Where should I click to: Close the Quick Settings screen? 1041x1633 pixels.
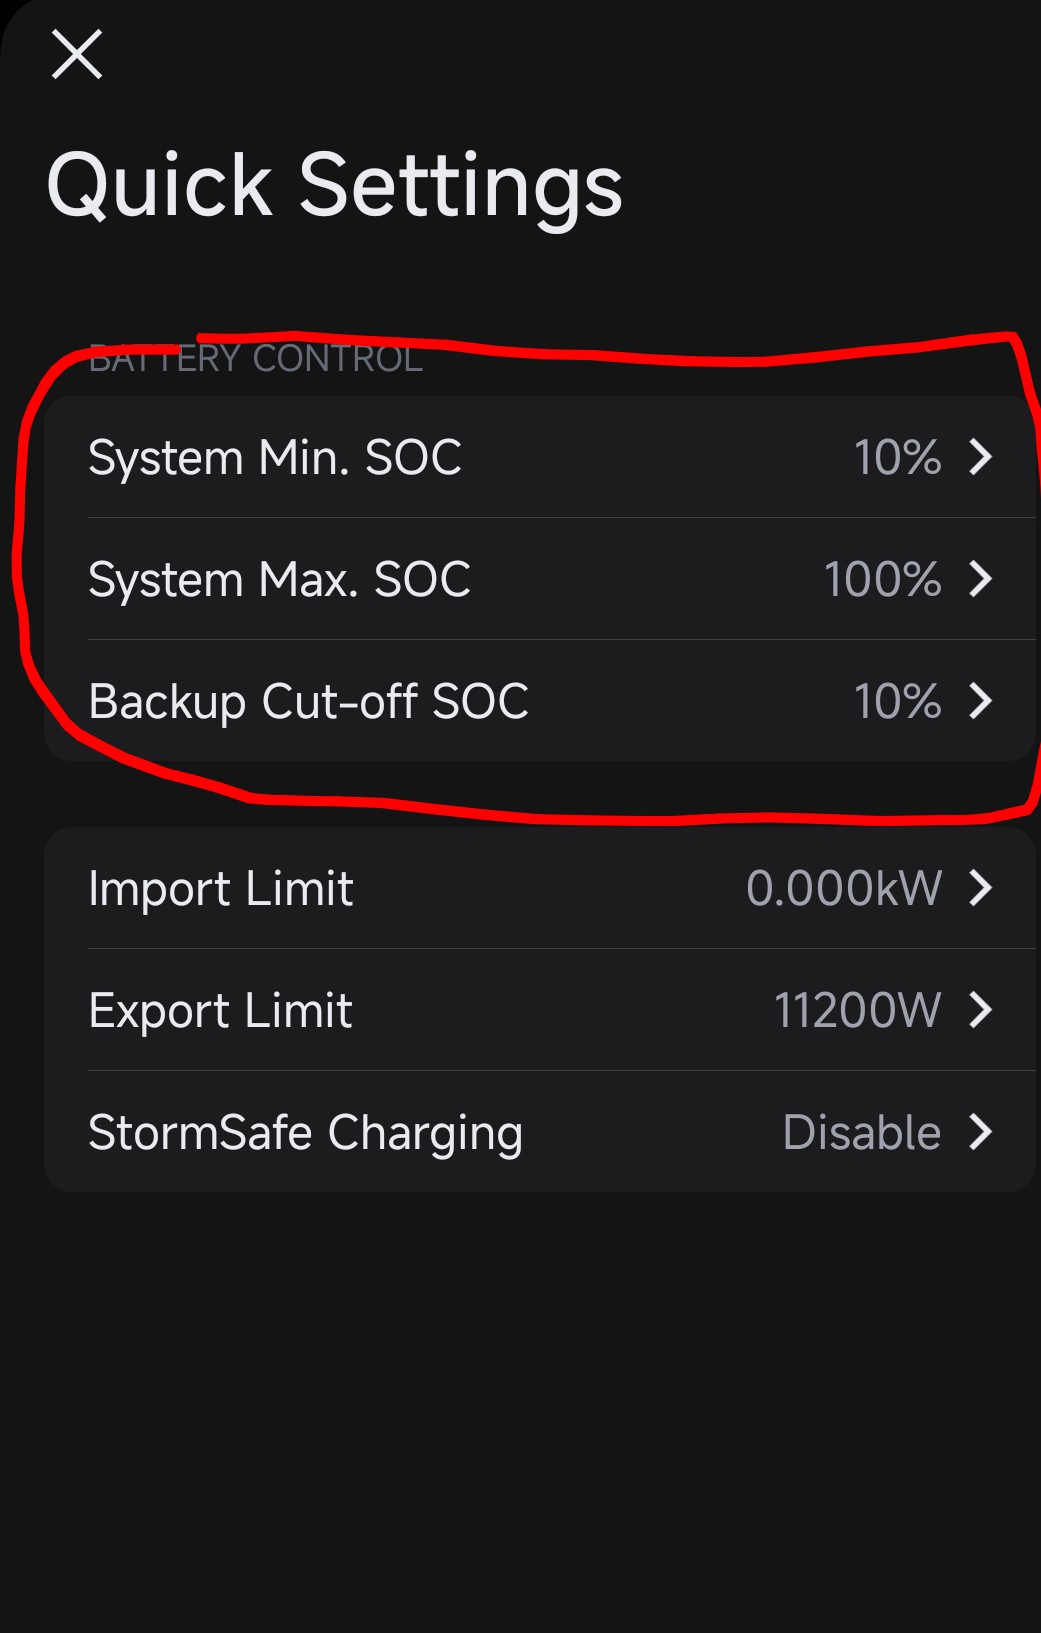point(77,54)
